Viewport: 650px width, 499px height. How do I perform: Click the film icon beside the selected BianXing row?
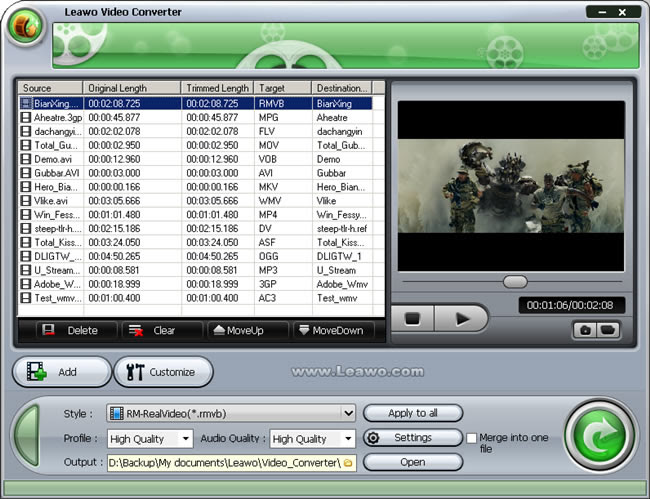click(x=26, y=104)
